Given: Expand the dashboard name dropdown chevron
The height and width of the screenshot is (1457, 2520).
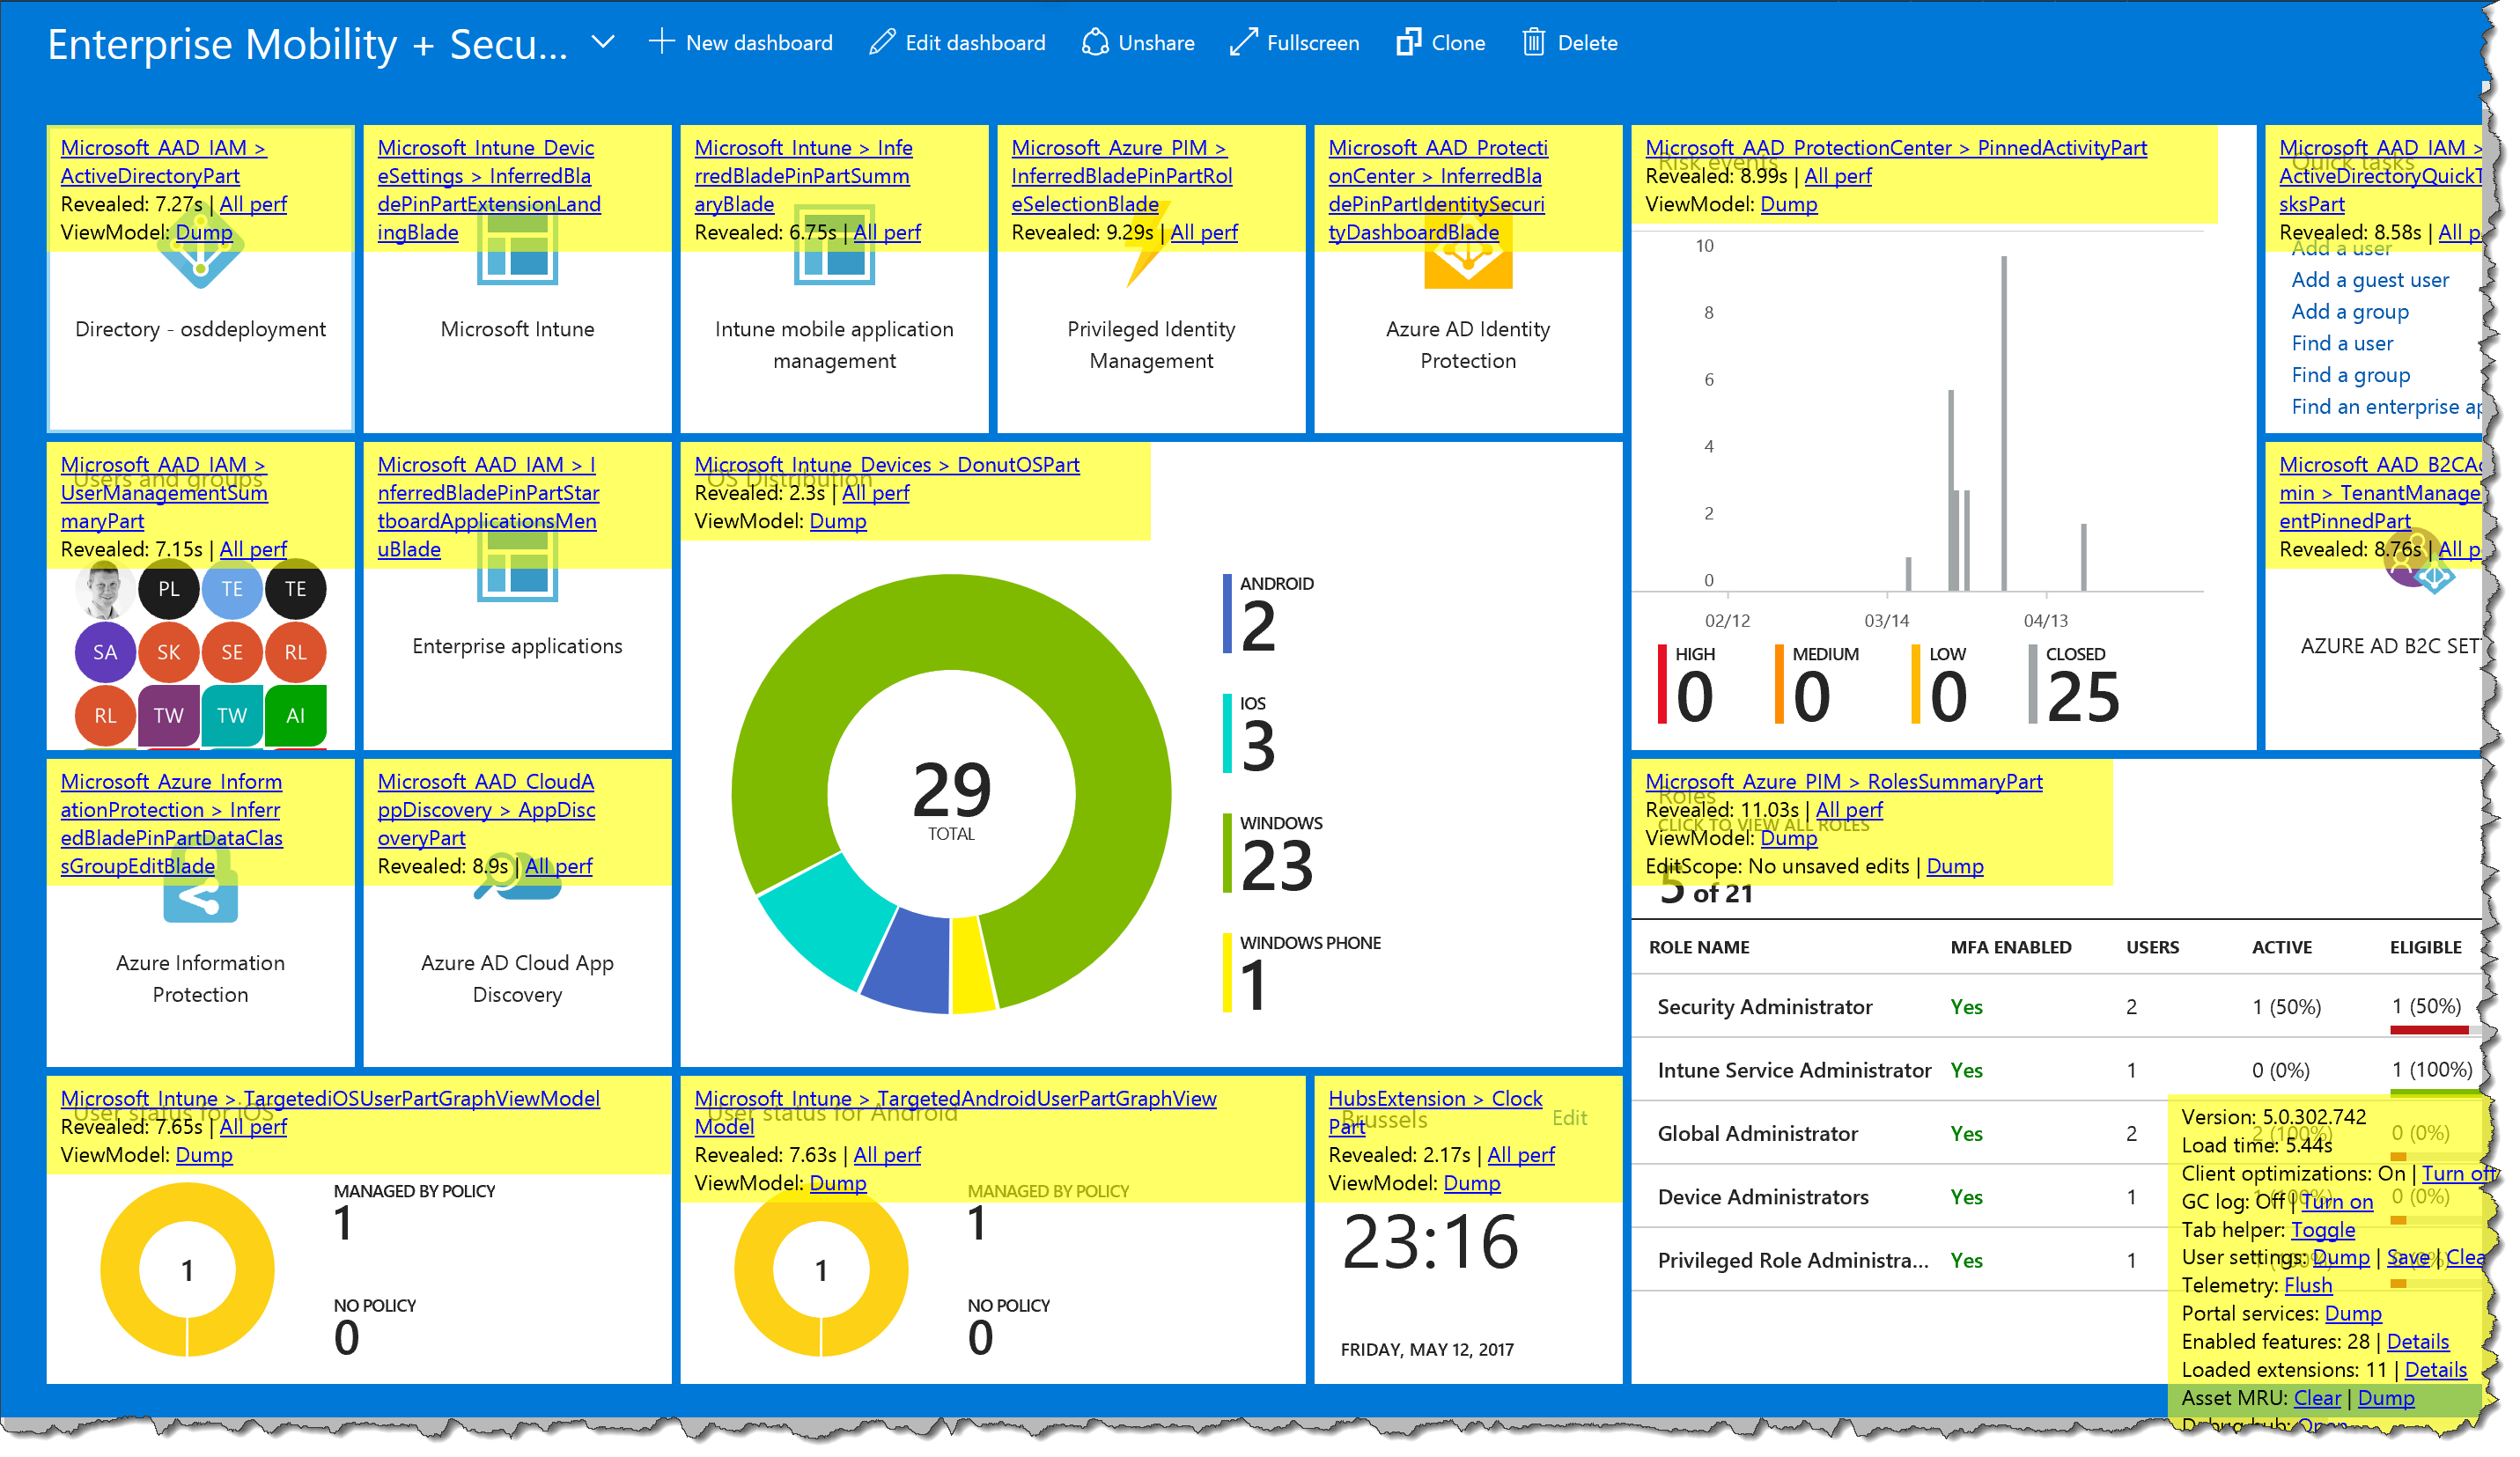Looking at the screenshot, I should (603, 42).
